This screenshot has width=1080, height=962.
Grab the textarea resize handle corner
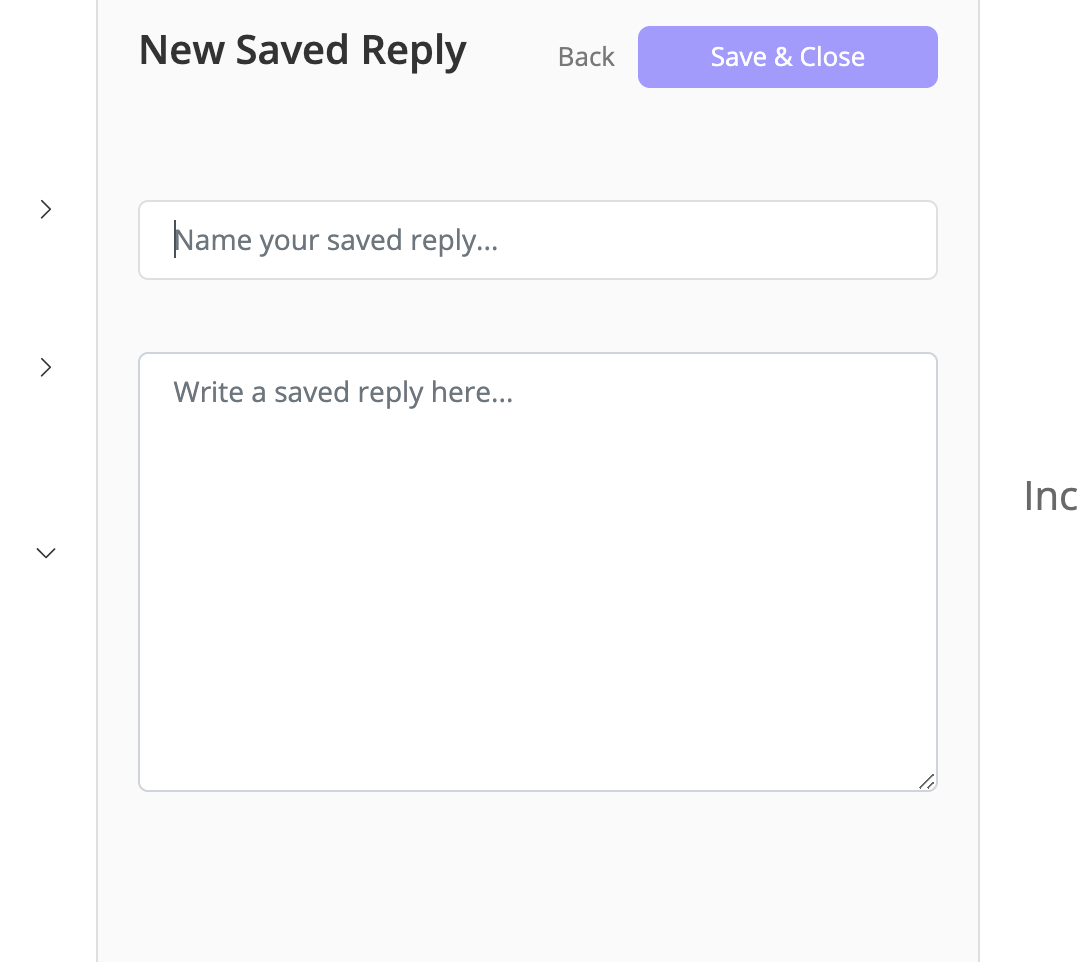(x=927, y=781)
